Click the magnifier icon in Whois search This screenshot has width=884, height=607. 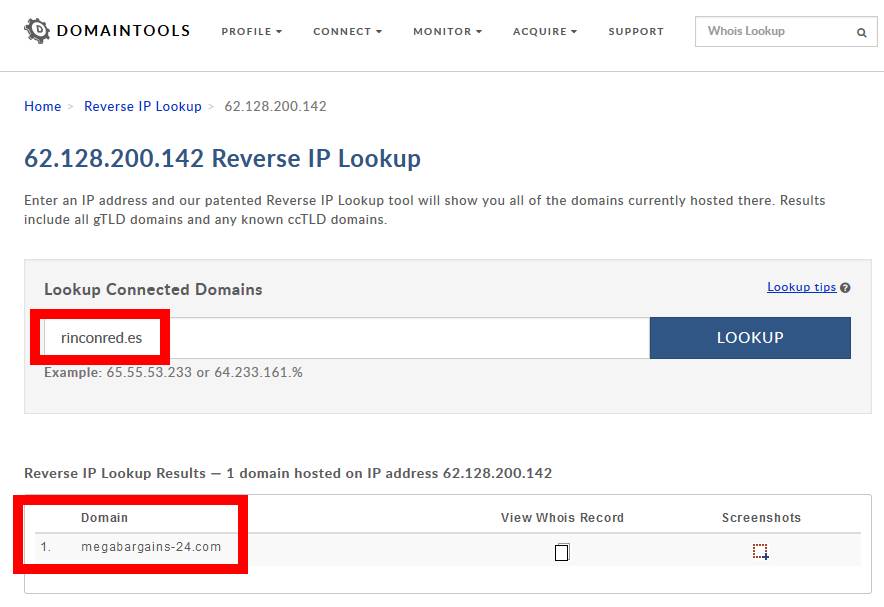861,32
